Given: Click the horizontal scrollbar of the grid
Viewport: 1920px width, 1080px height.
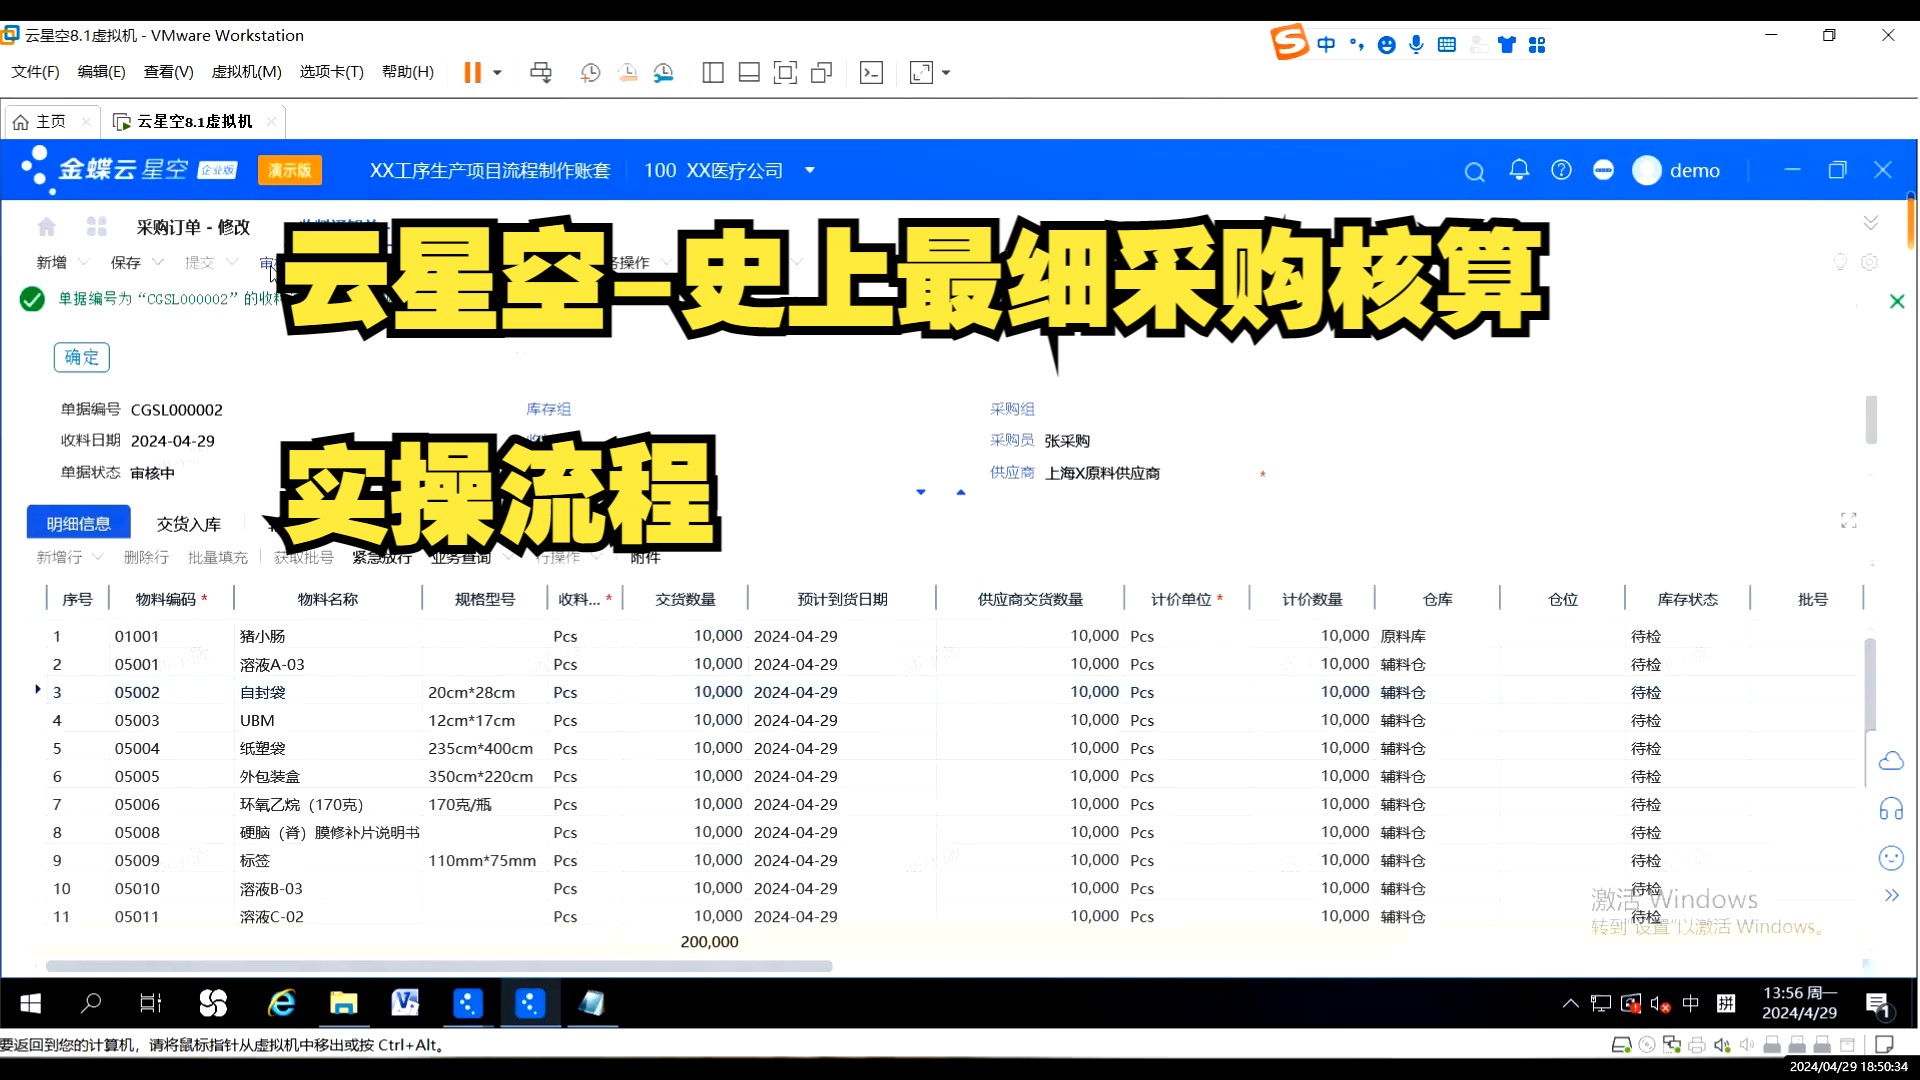Looking at the screenshot, I should tap(439, 966).
